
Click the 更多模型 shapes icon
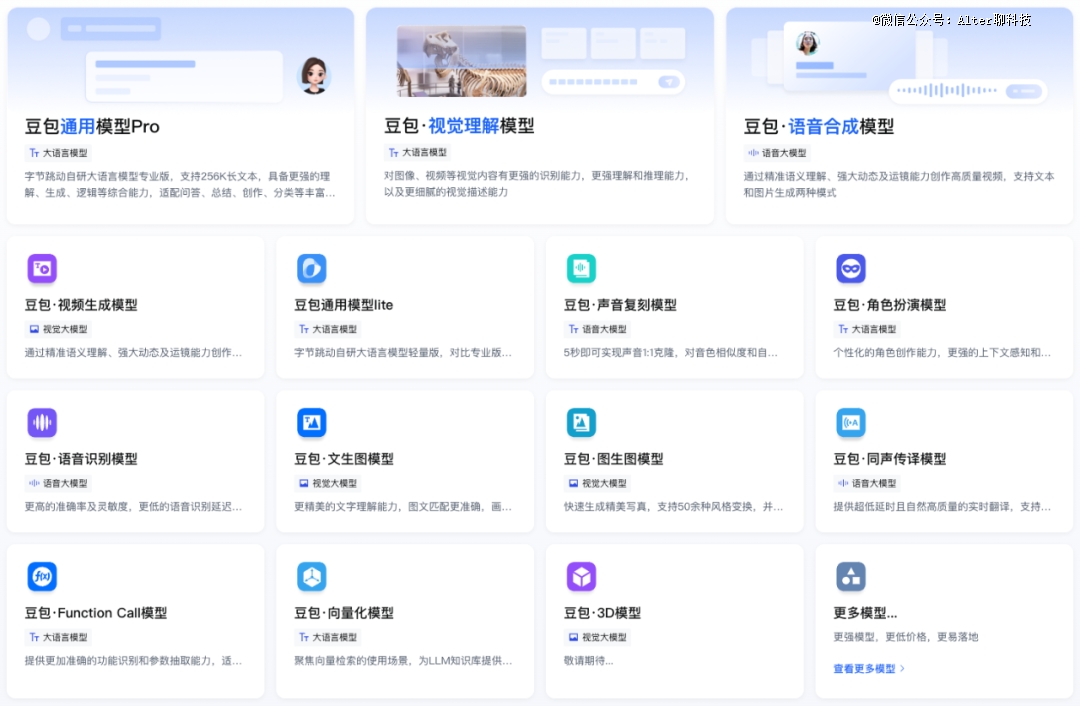pos(851,577)
